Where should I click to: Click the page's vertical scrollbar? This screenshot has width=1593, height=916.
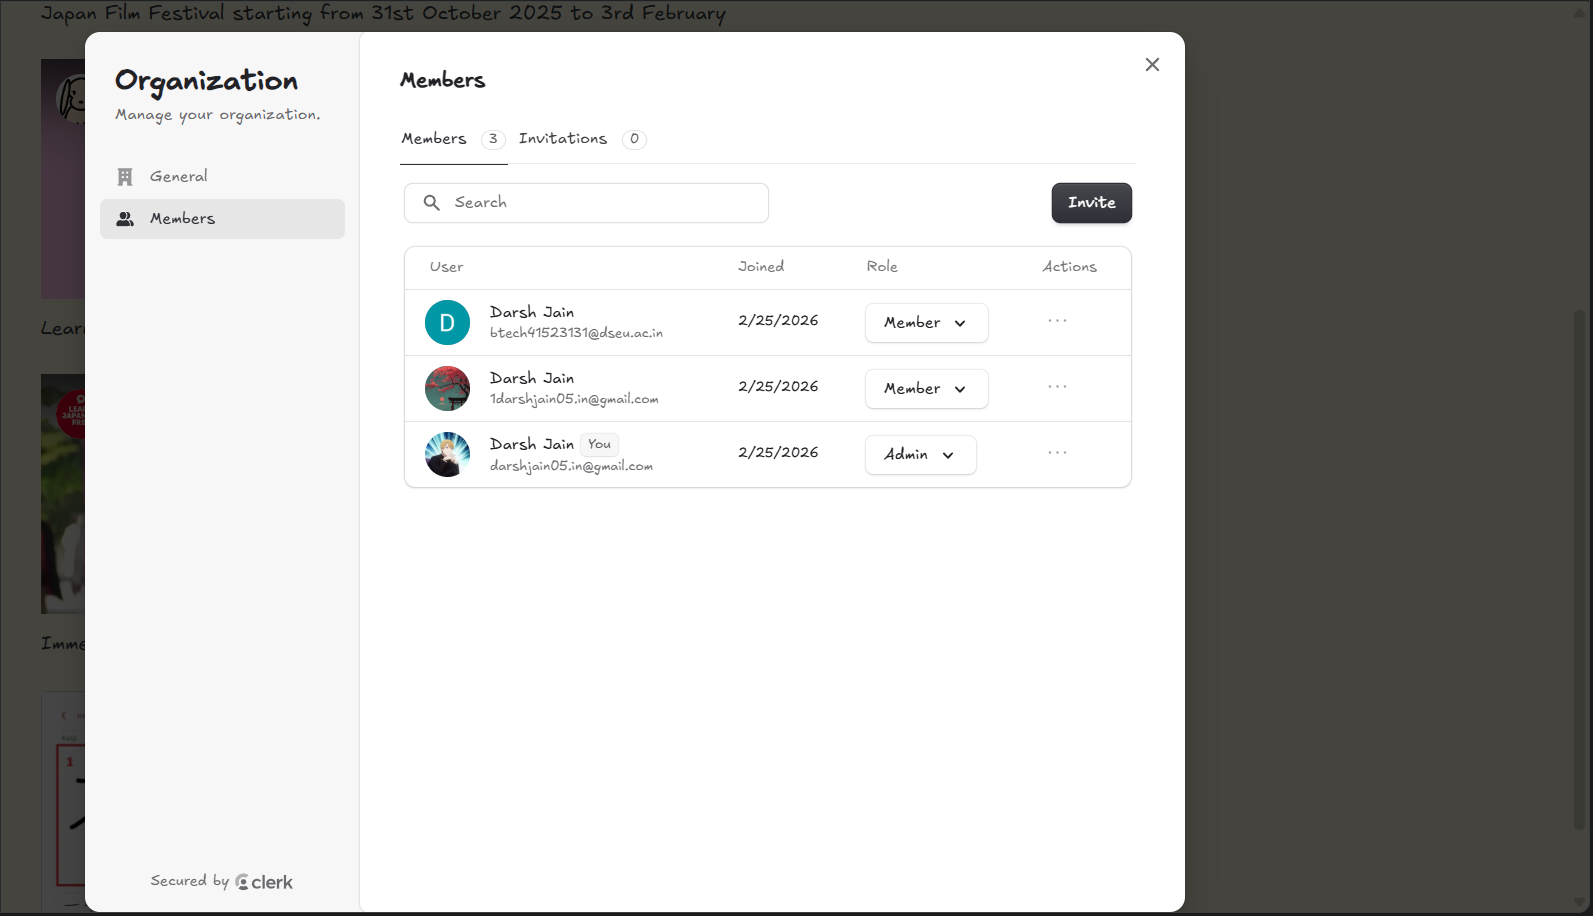1580,570
